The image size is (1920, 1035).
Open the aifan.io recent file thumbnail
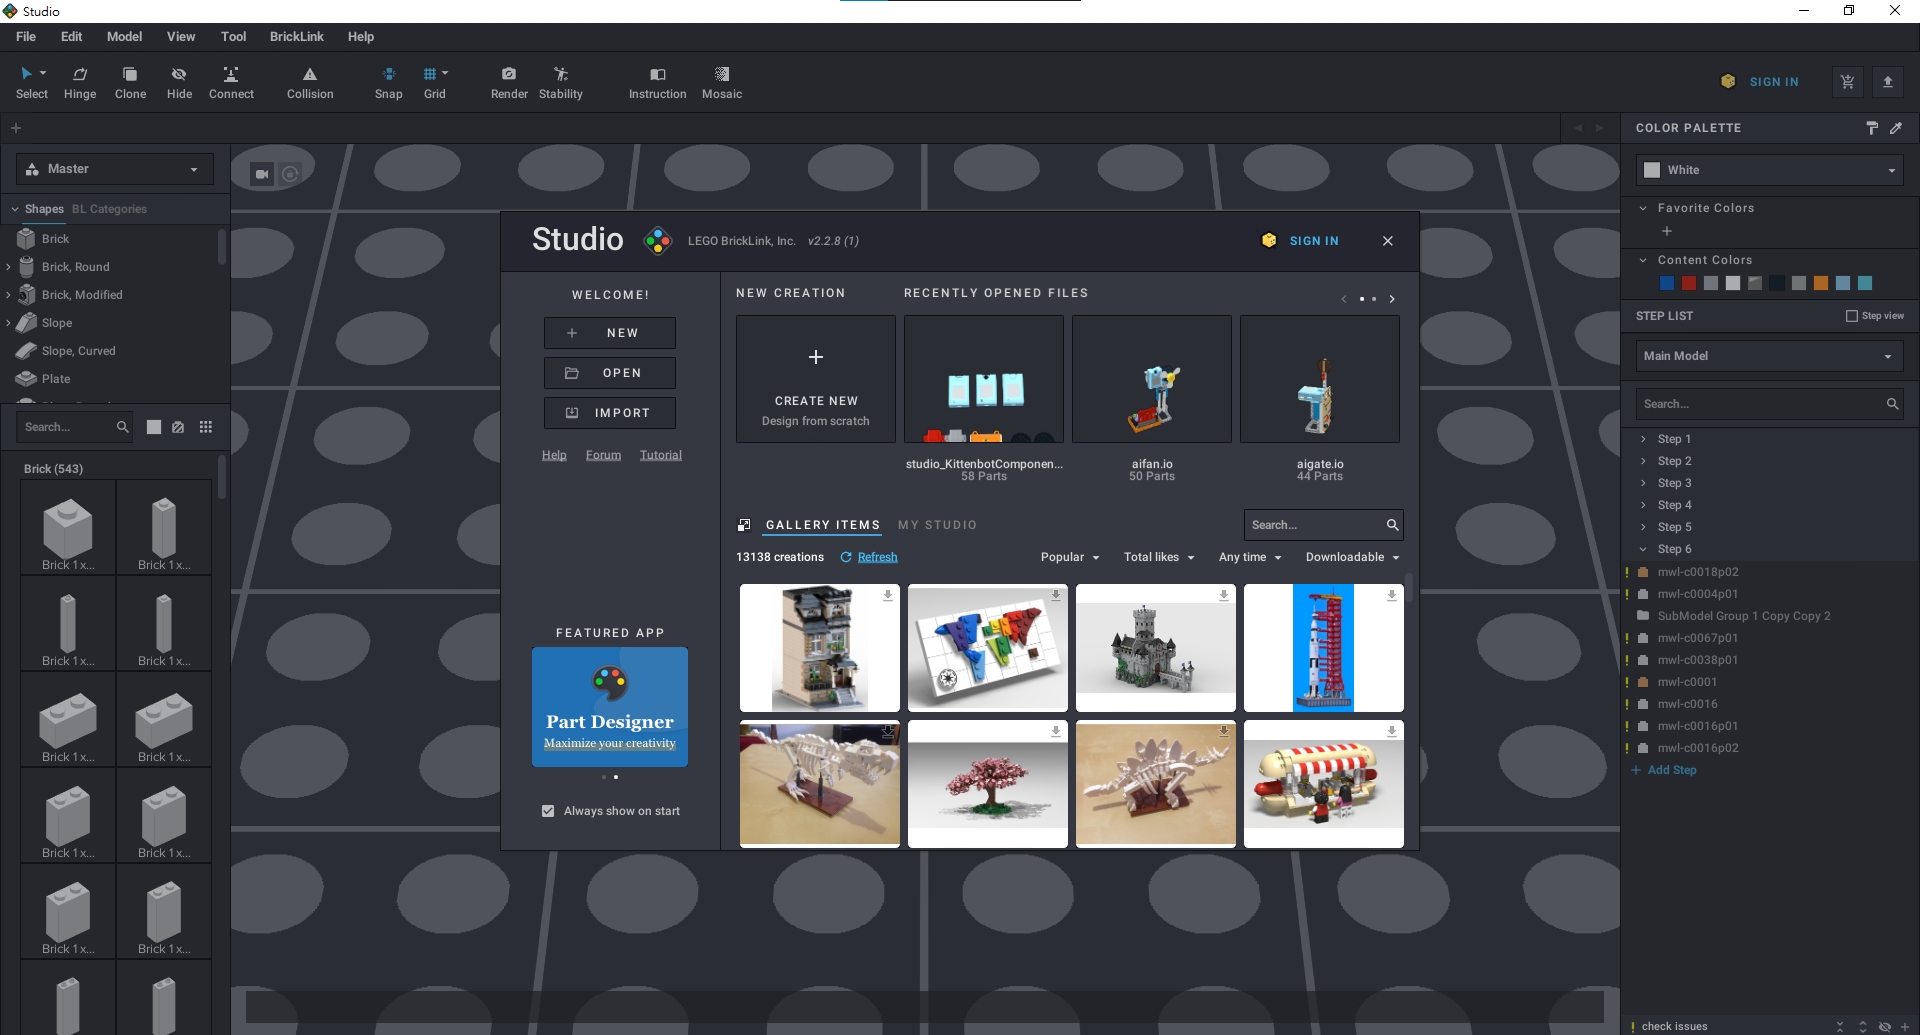1151,380
